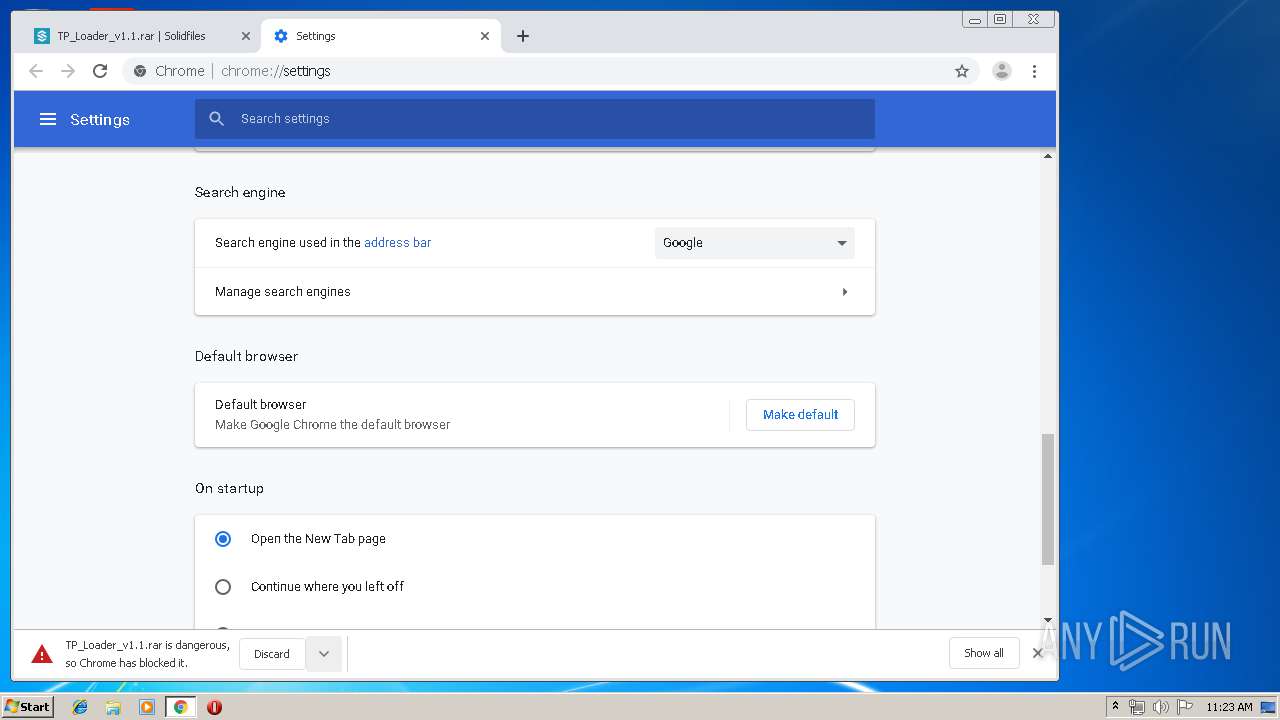Viewport: 1280px width, 720px height.
Task: Click the red stop-sign taskbar icon
Action: (x=214, y=707)
